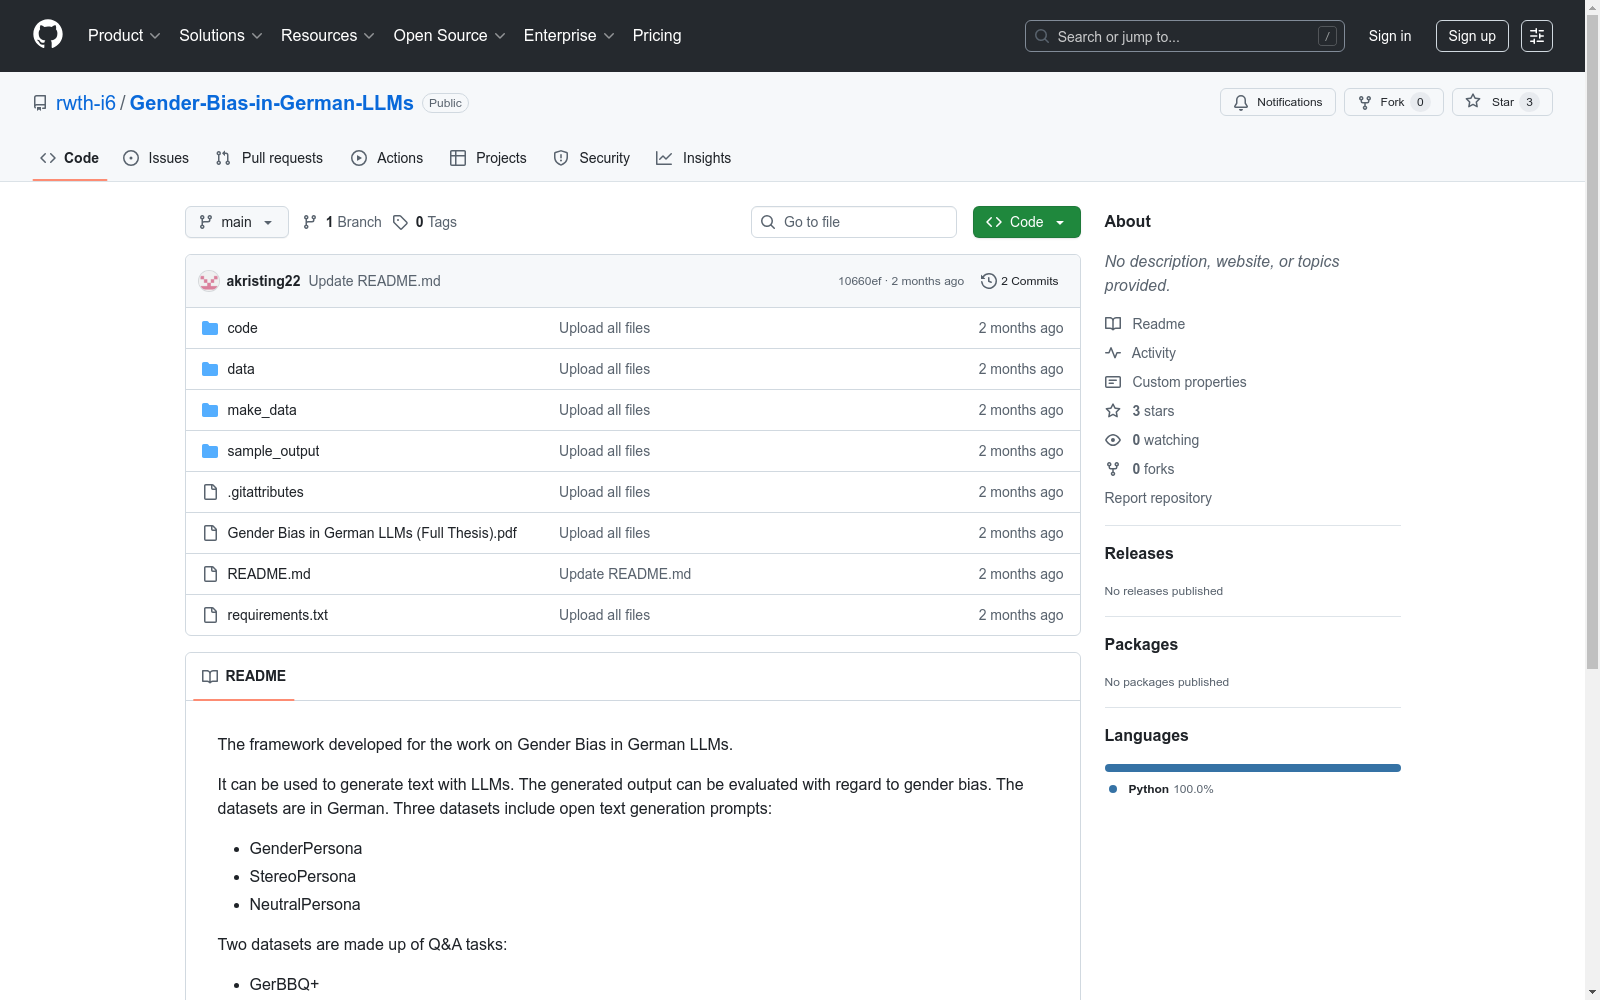Open the Pricing page
Viewport: 1600px width, 1000px height.
(657, 35)
